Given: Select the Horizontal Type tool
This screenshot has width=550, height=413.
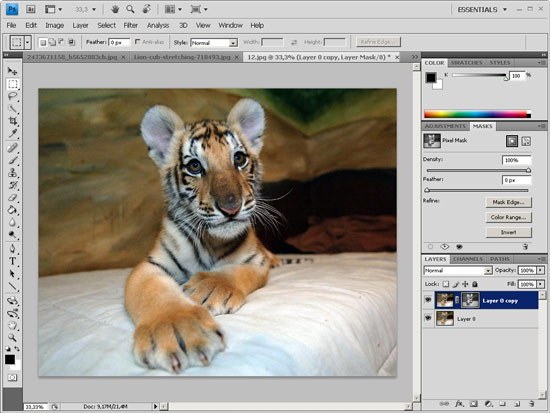Looking at the screenshot, I should [x=12, y=261].
